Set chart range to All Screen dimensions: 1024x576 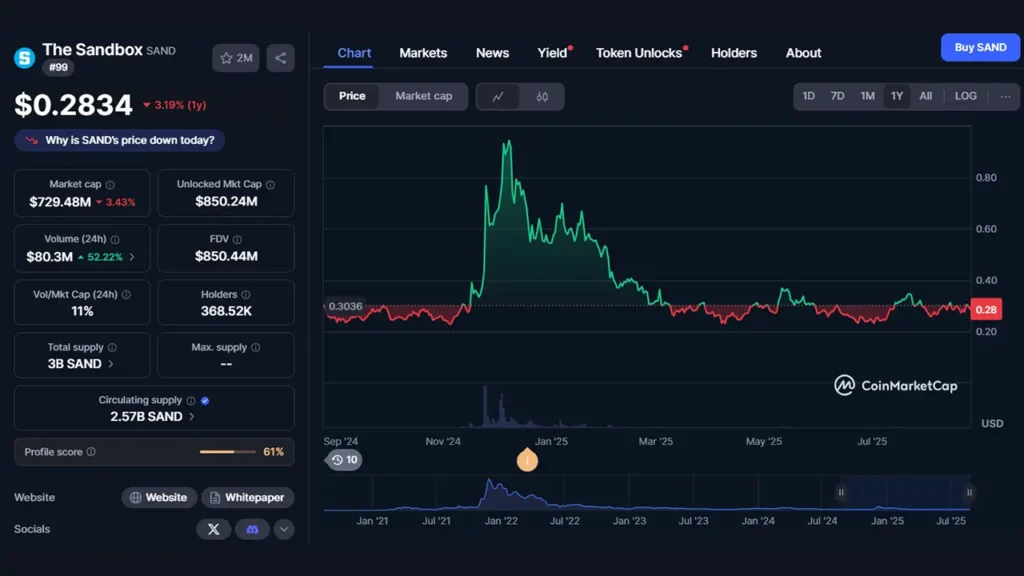(x=925, y=96)
